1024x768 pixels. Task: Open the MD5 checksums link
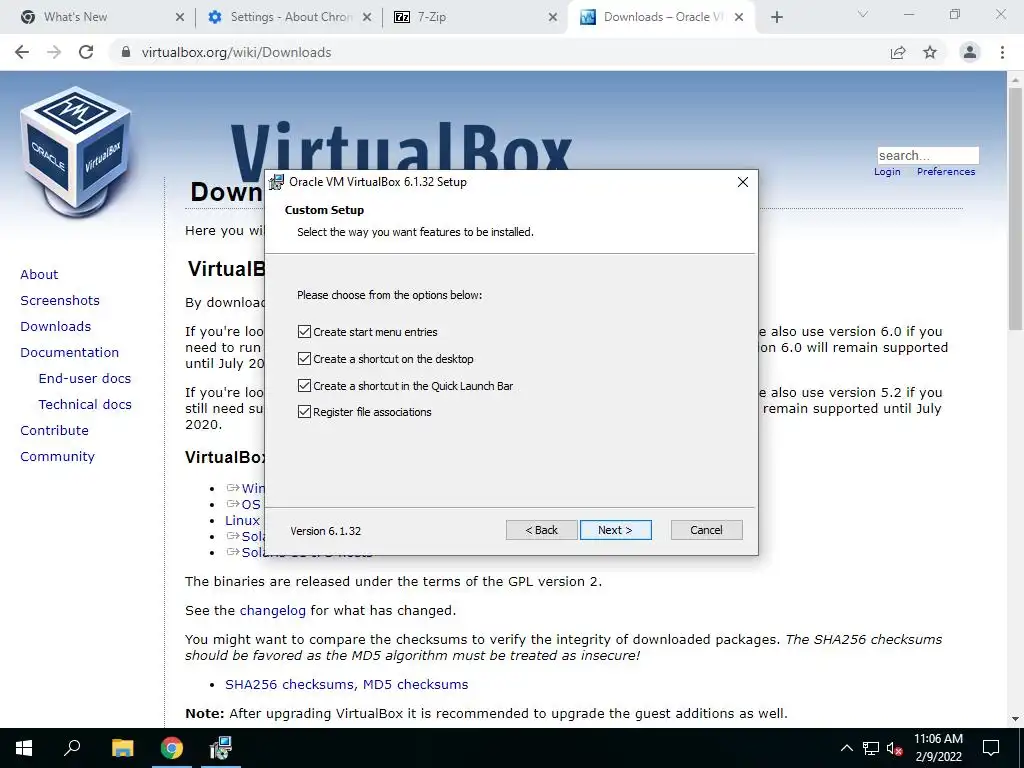[x=415, y=684]
